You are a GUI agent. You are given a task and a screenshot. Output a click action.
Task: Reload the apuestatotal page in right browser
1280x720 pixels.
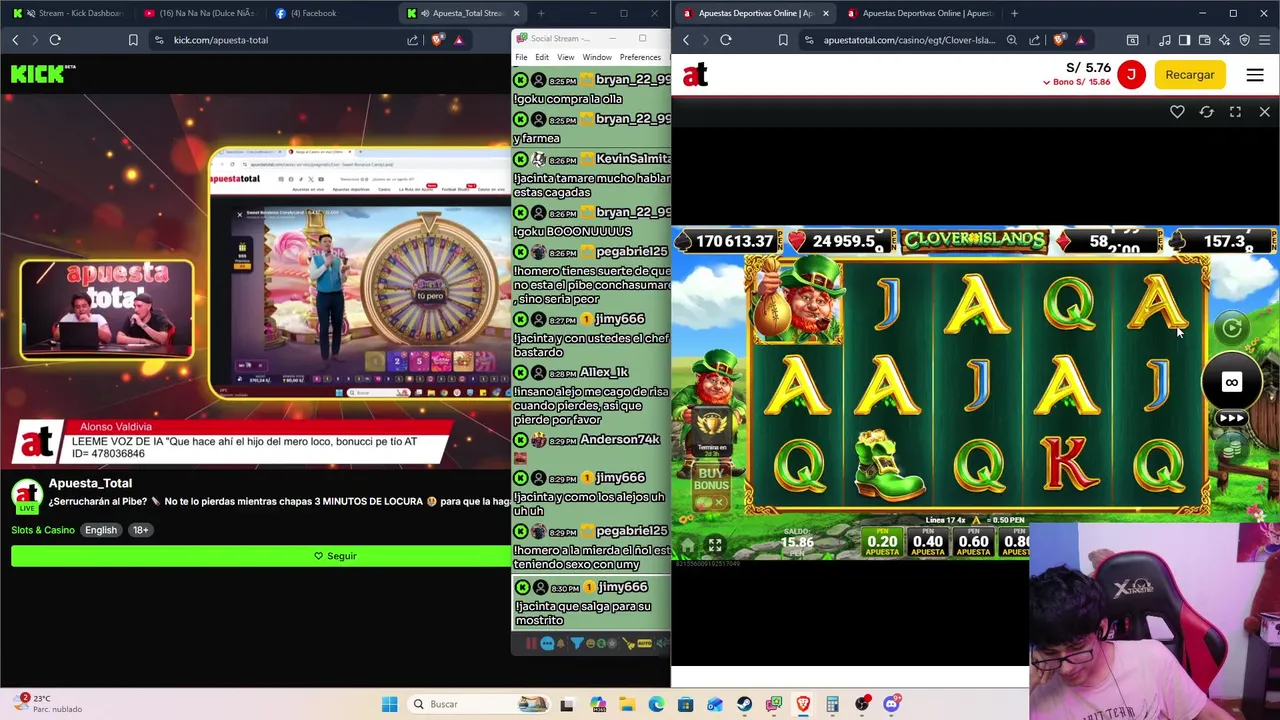pos(726,40)
